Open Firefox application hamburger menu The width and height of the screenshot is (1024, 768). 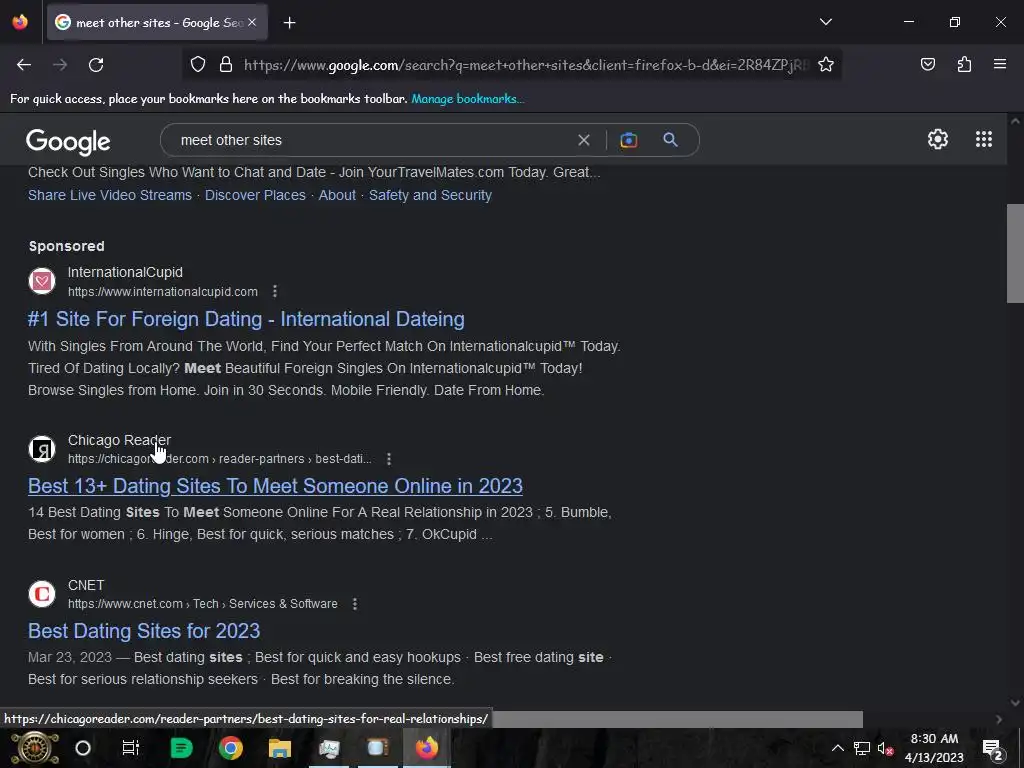[999, 64]
